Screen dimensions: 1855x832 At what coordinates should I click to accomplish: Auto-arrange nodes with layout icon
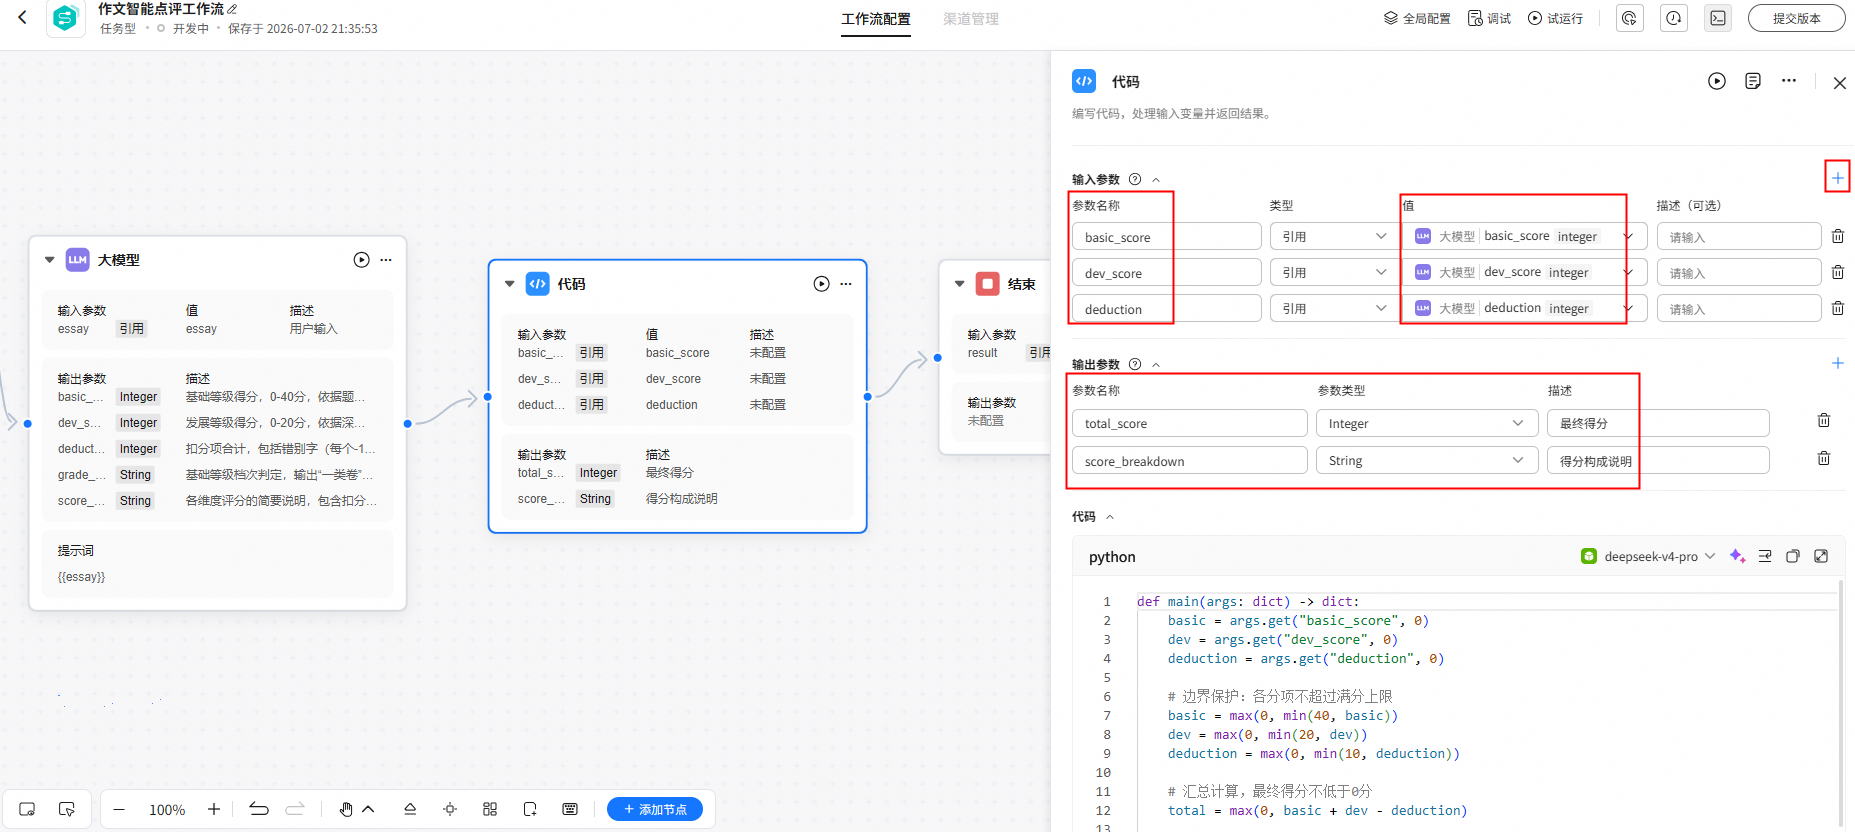(x=490, y=809)
